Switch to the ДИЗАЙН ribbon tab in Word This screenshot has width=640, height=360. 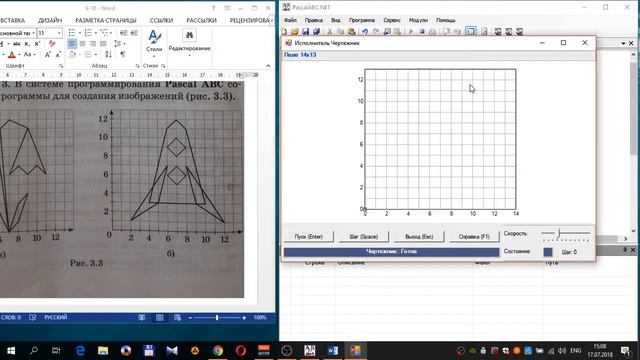tap(50, 20)
